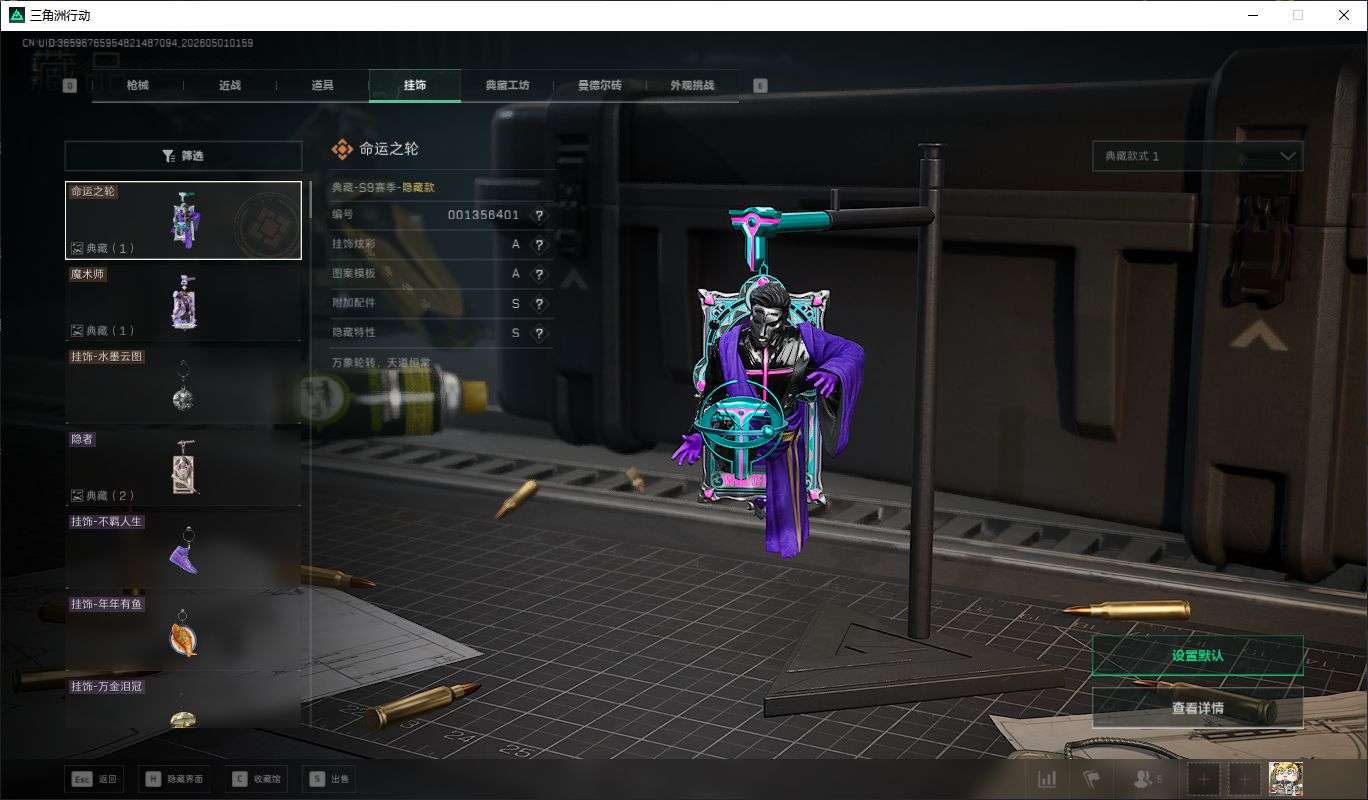Switch to the 近战 tab

[x=230, y=86]
